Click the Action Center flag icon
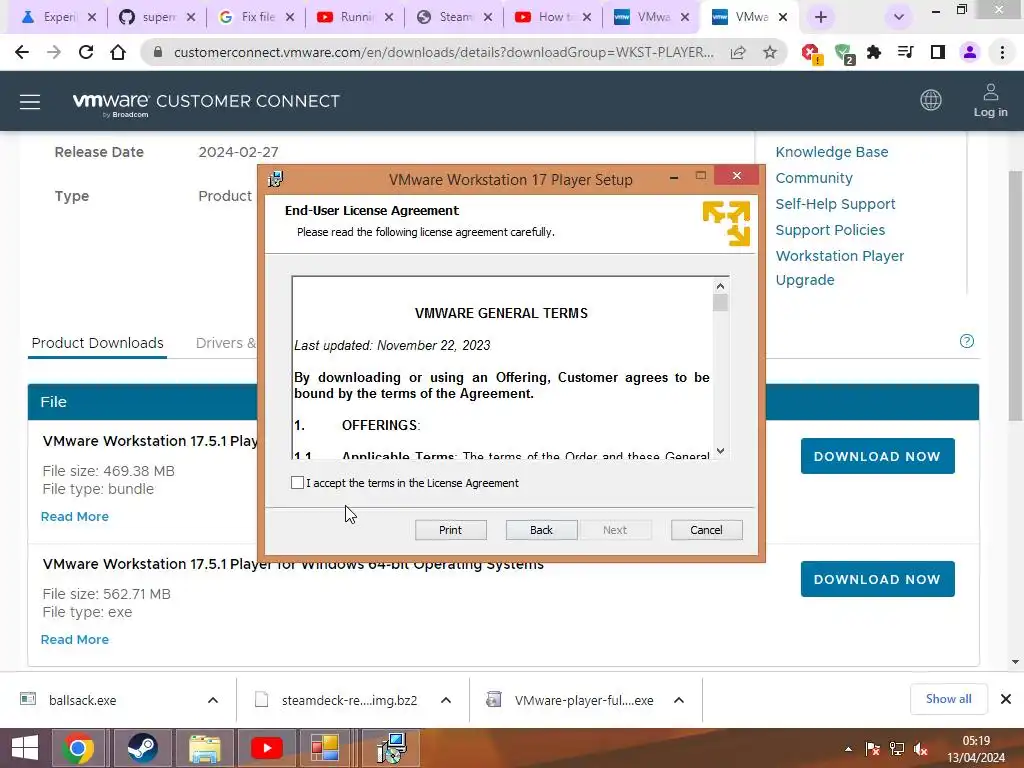 point(872,749)
